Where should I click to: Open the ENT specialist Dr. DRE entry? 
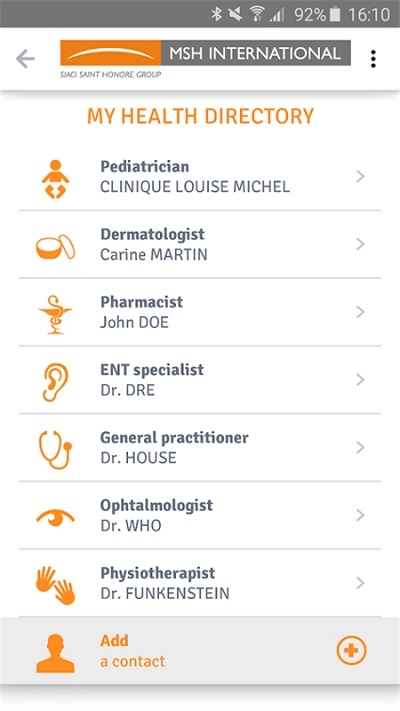(x=200, y=380)
